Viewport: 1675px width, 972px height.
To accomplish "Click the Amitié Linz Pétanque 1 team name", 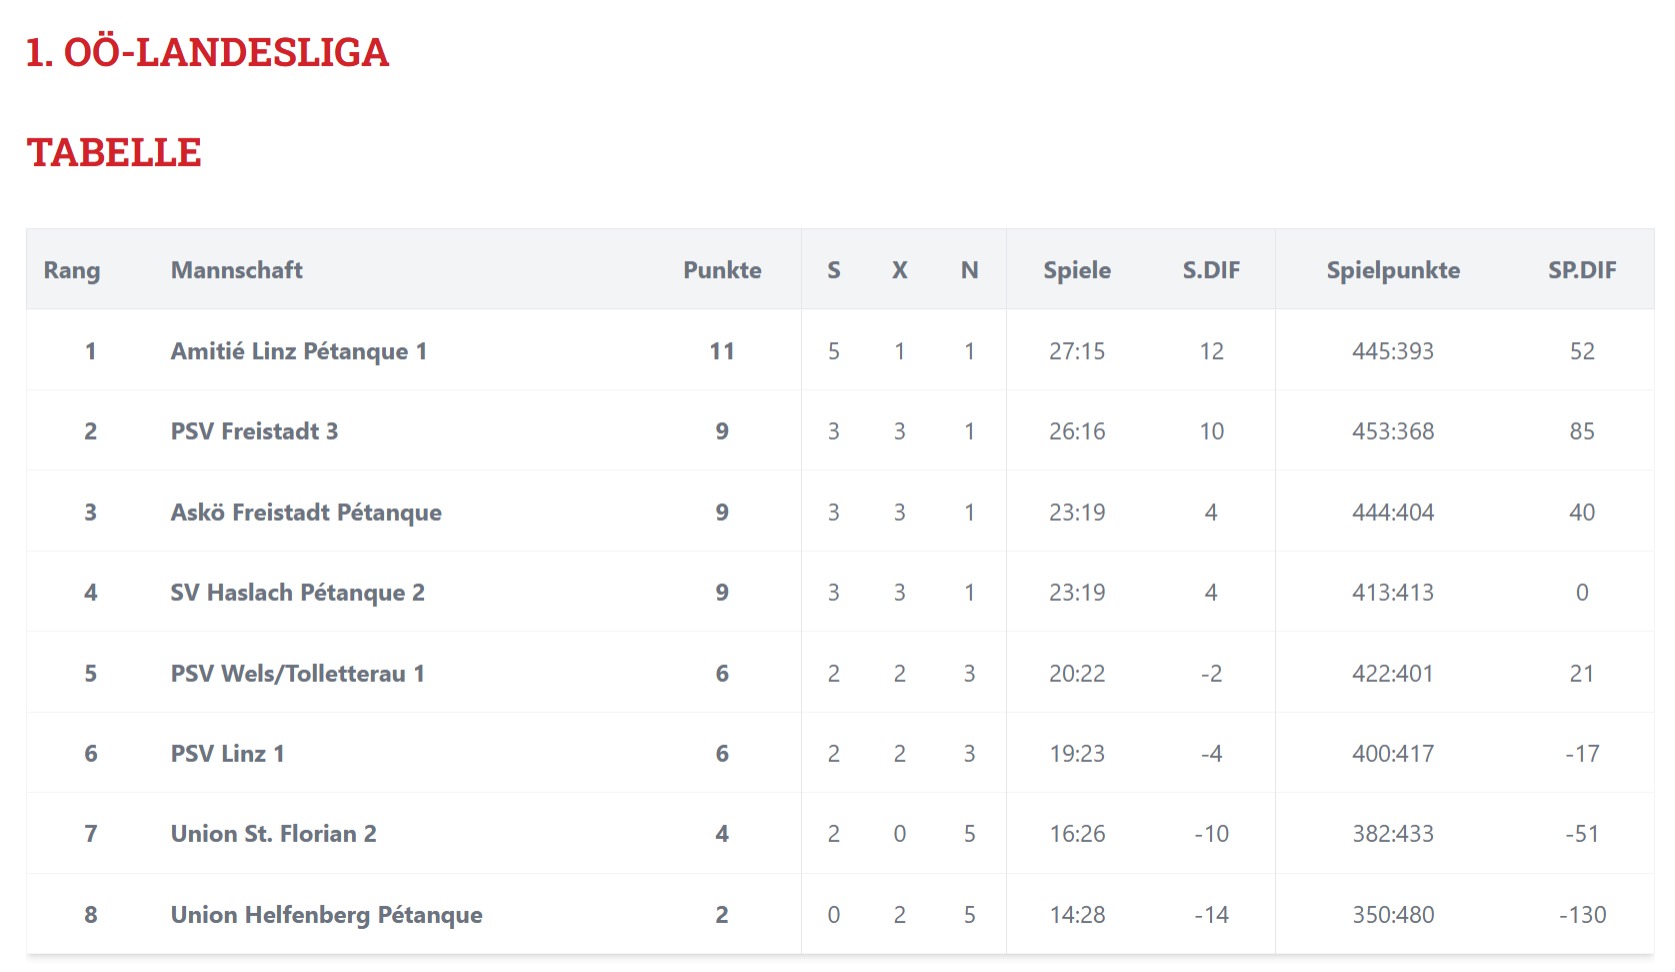I will [298, 351].
